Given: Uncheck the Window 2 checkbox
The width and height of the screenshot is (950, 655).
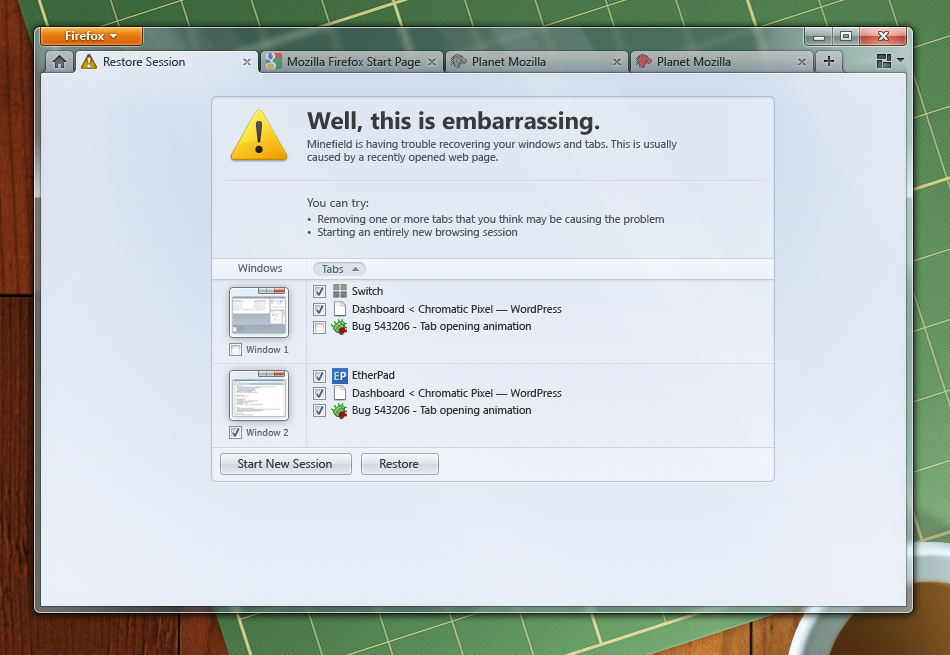Looking at the screenshot, I should coord(235,433).
